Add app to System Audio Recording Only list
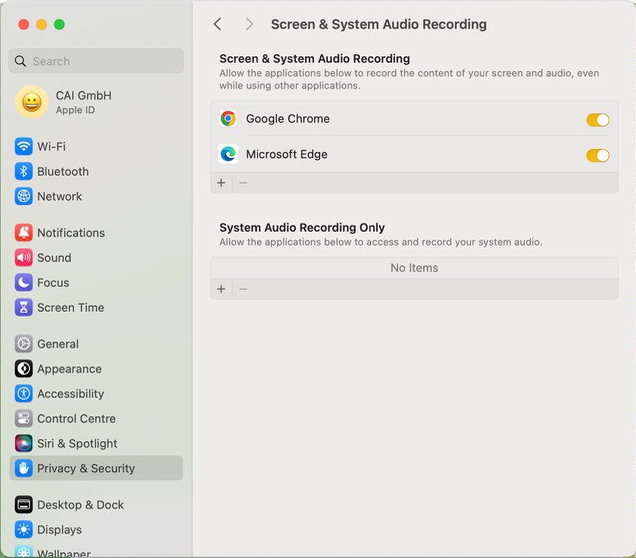The image size is (636, 558). 221,289
